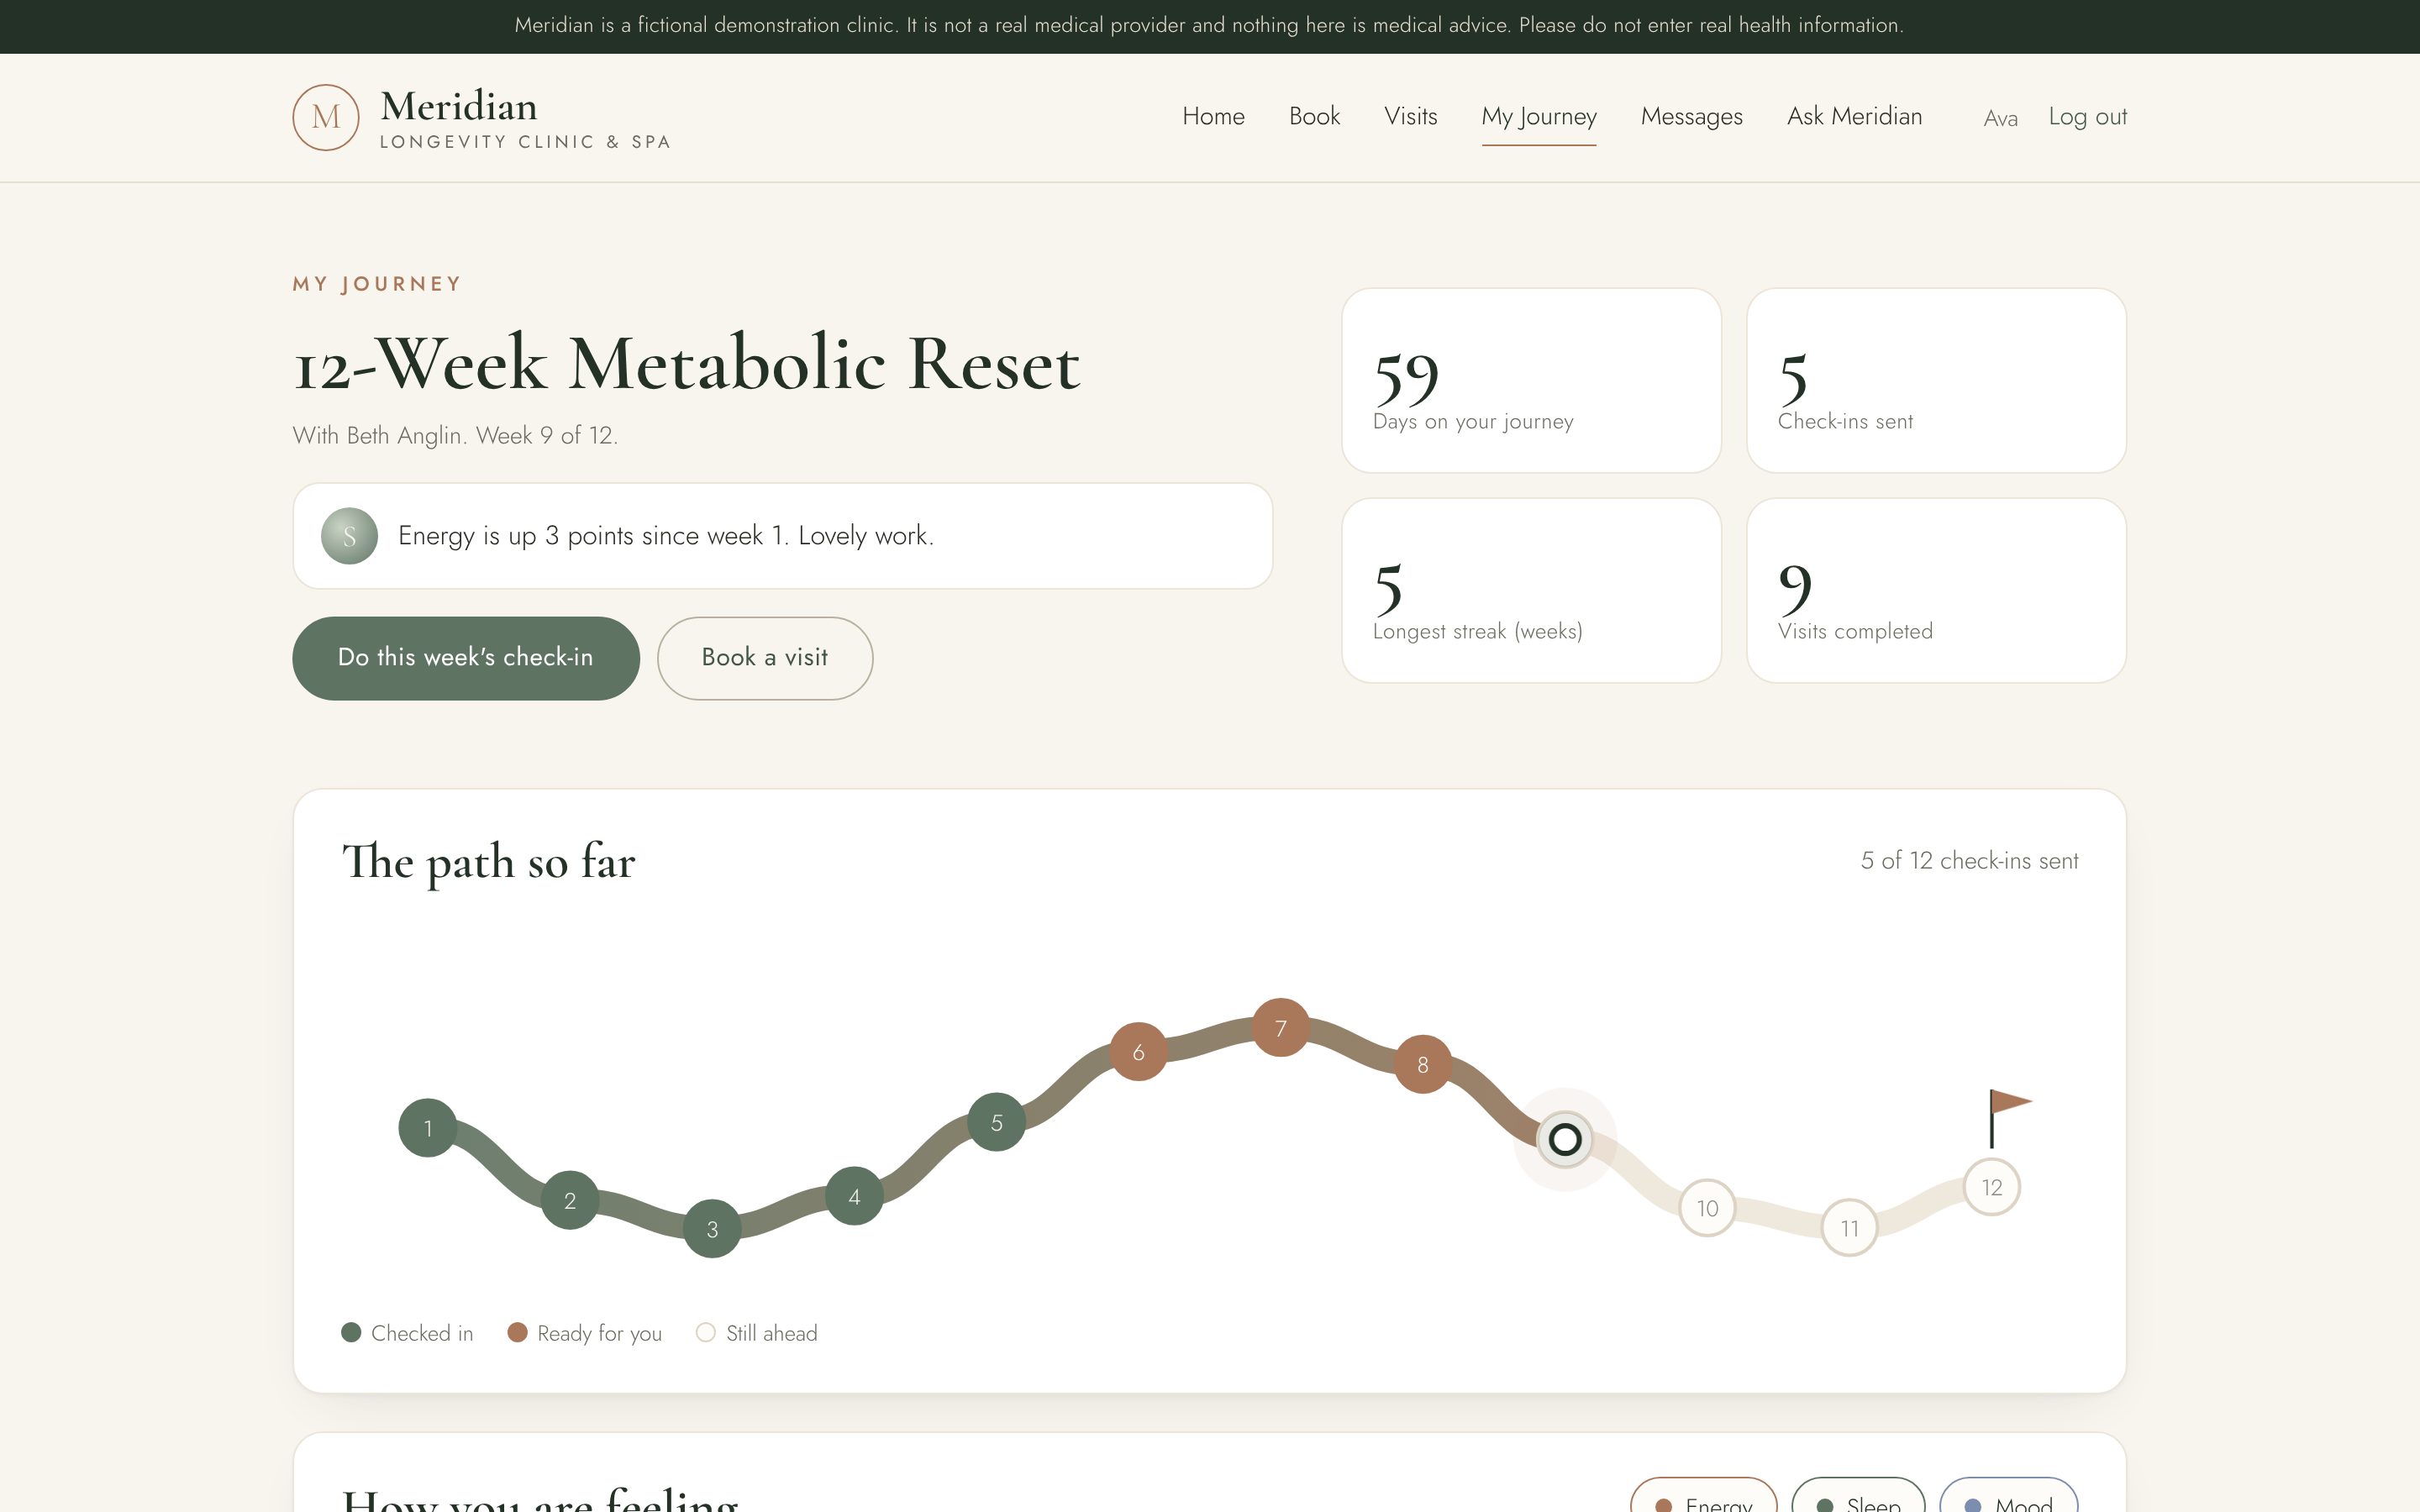The image size is (2420, 1512).
Task: Click the Longest streak (weeks) card
Action: click(x=1531, y=590)
